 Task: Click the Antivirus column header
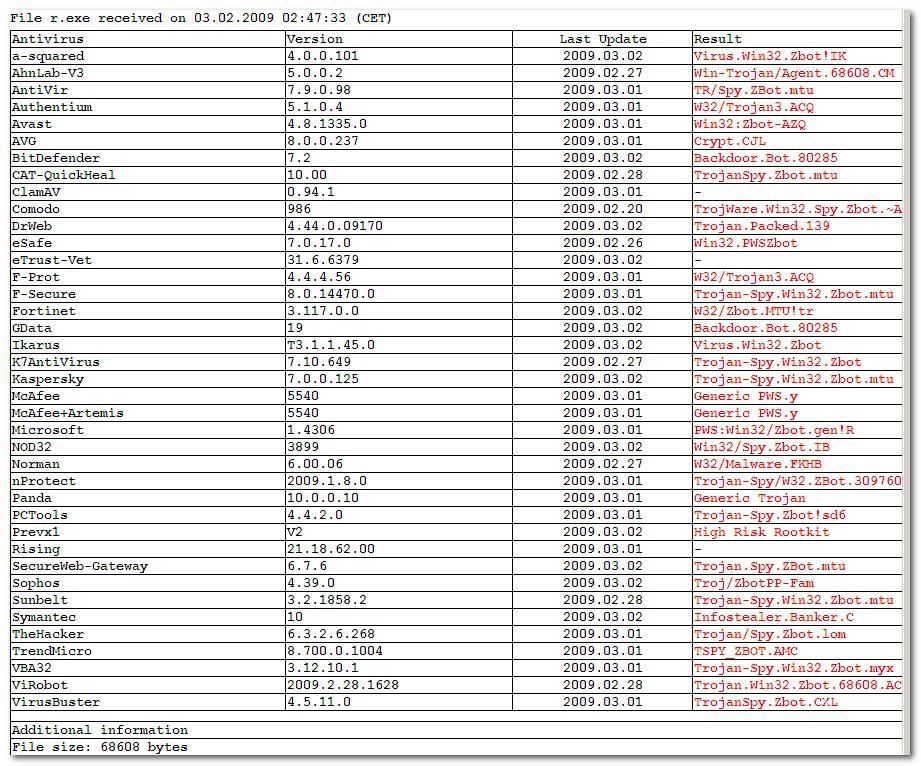[x=47, y=39]
